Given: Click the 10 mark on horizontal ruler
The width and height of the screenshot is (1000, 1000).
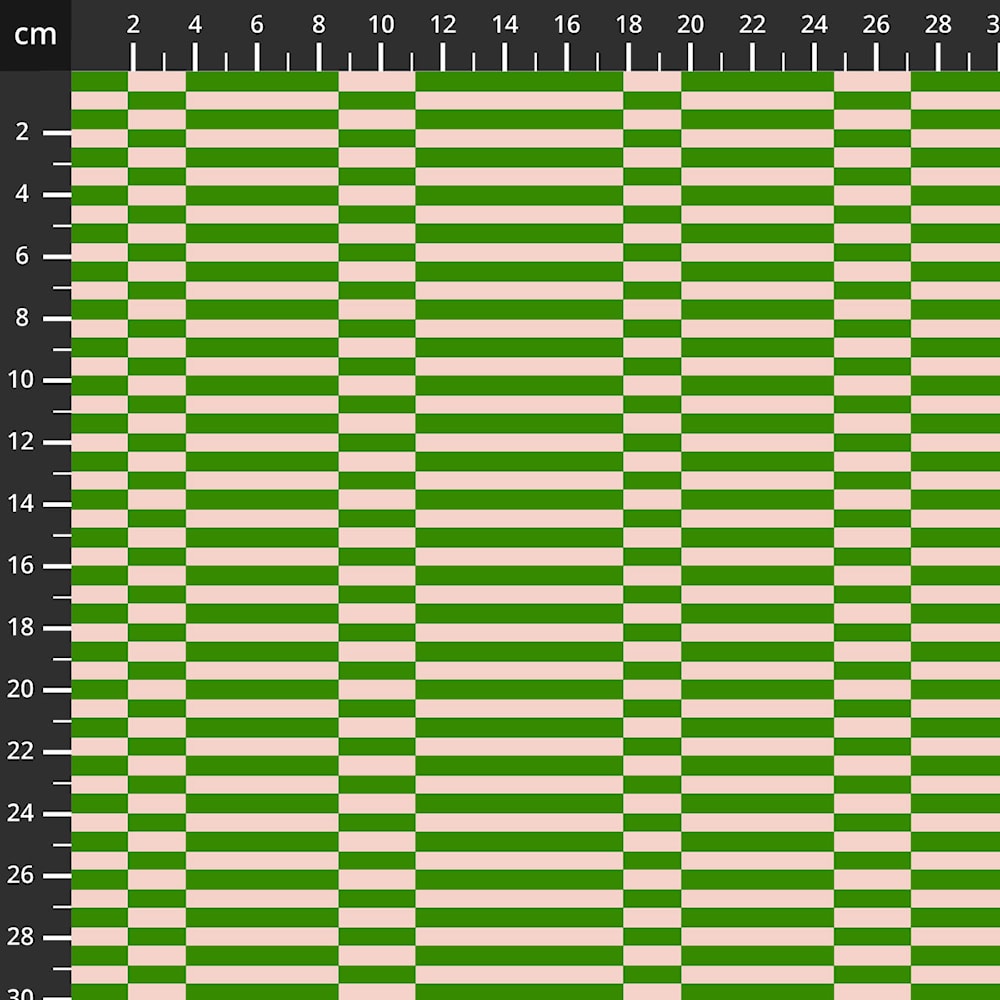Looking at the screenshot, I should 381,26.
